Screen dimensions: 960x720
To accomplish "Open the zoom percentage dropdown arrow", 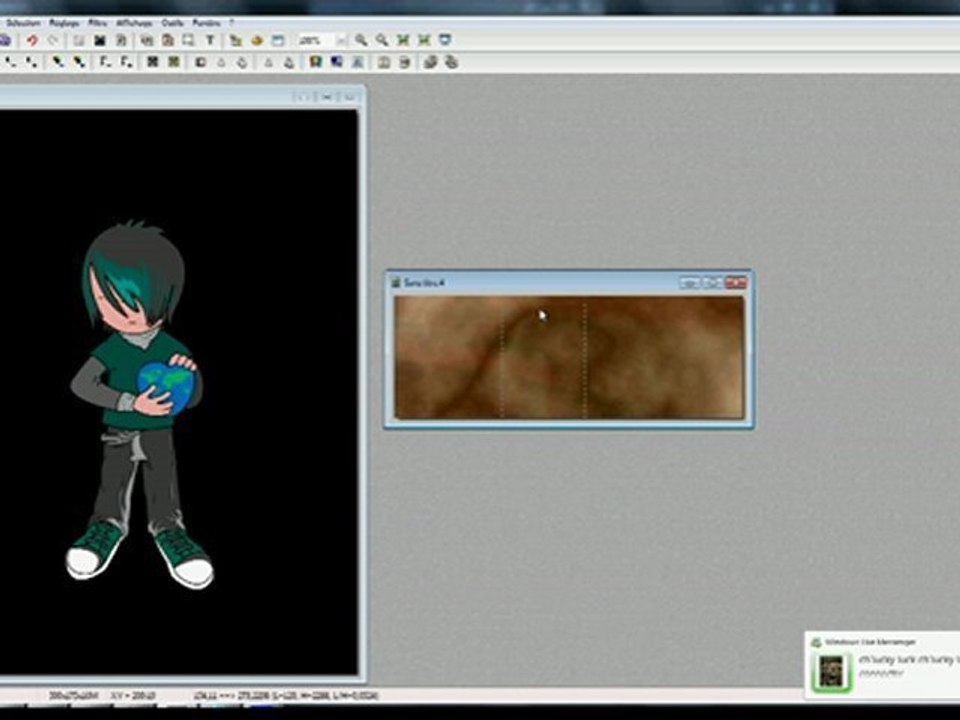I will pyautogui.click(x=341, y=41).
